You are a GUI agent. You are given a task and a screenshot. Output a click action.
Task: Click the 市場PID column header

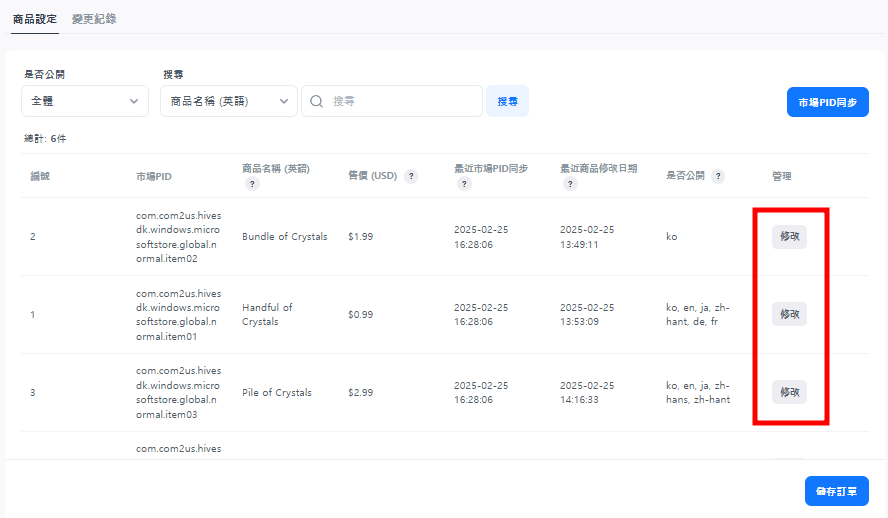click(x=154, y=176)
